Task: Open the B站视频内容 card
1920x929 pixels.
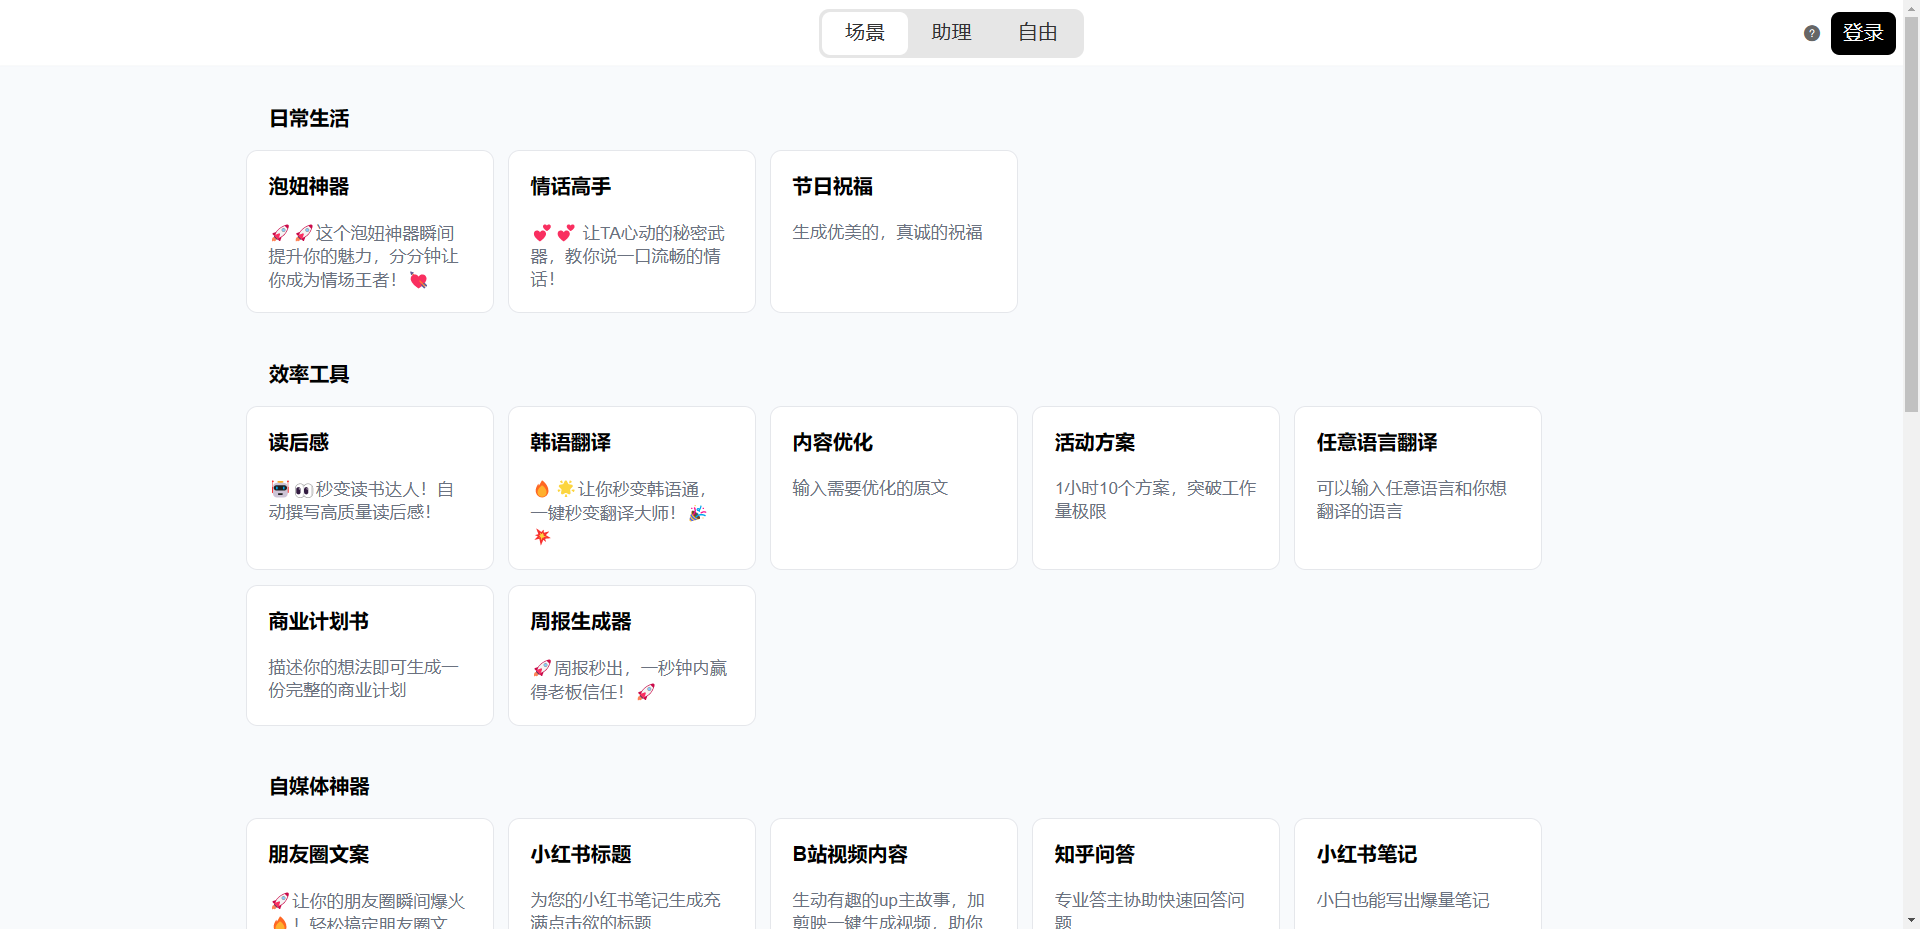Action: pyautogui.click(x=894, y=874)
